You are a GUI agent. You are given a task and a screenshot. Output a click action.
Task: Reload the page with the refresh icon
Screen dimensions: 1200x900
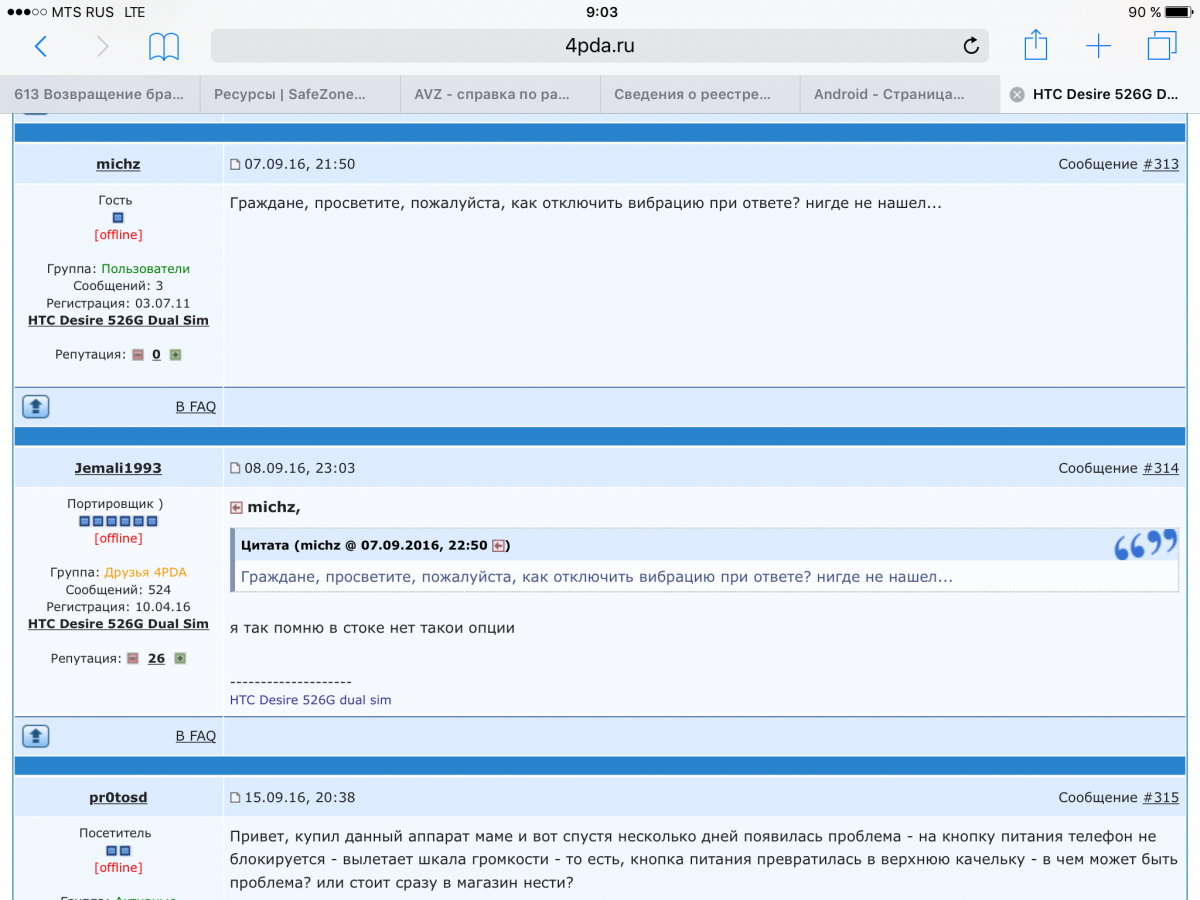[970, 46]
